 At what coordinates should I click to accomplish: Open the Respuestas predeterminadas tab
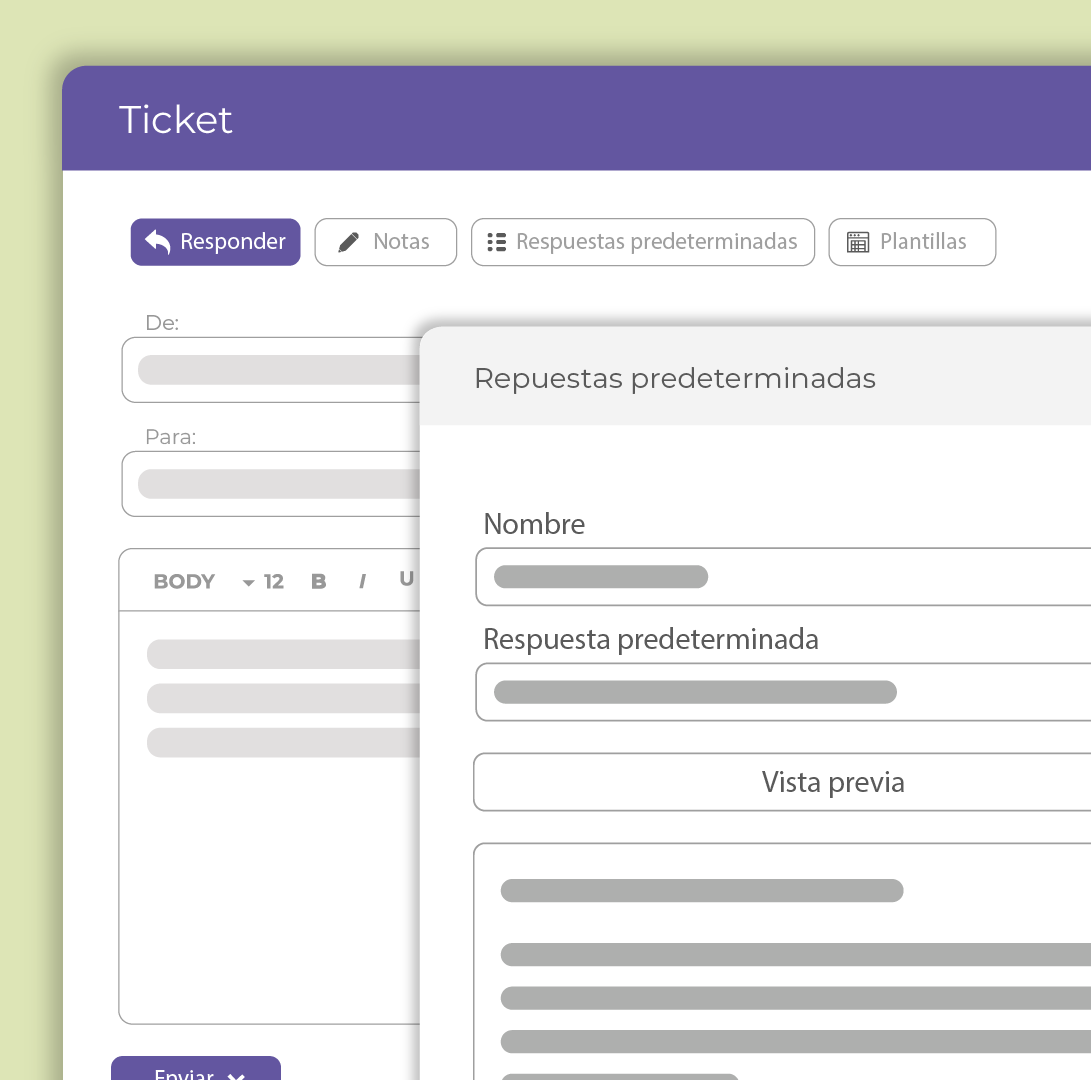pos(643,242)
